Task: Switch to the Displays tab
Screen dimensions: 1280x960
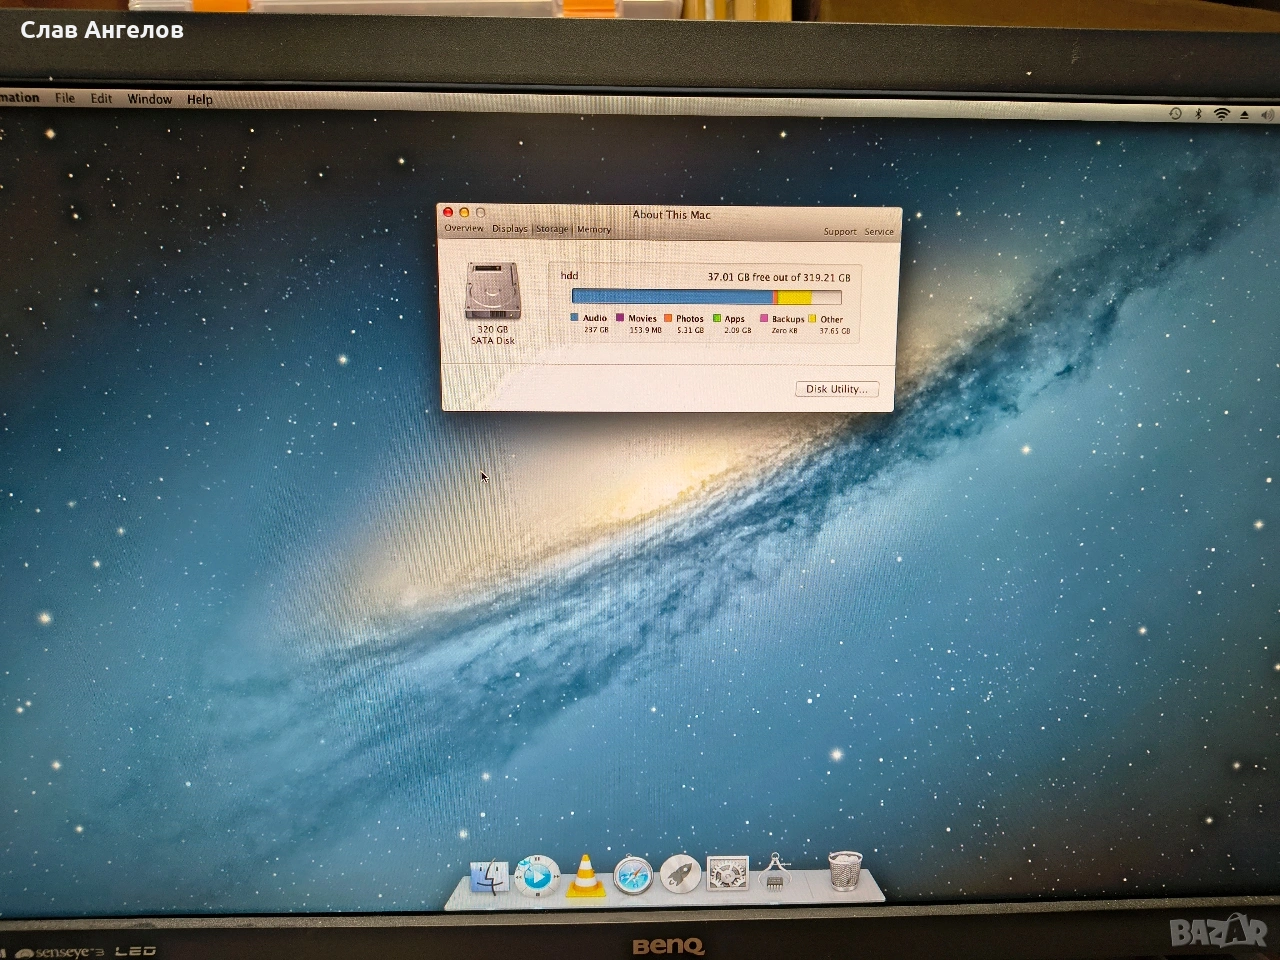Action: coord(509,229)
